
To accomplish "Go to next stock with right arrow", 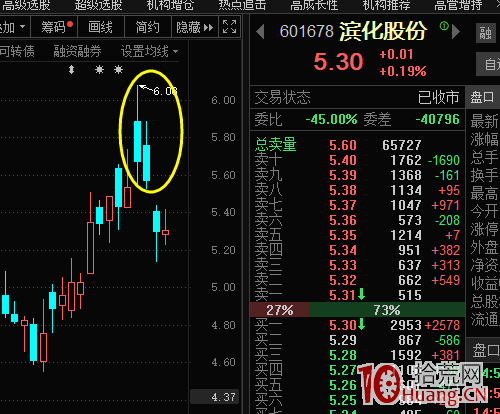I will tap(456, 32).
